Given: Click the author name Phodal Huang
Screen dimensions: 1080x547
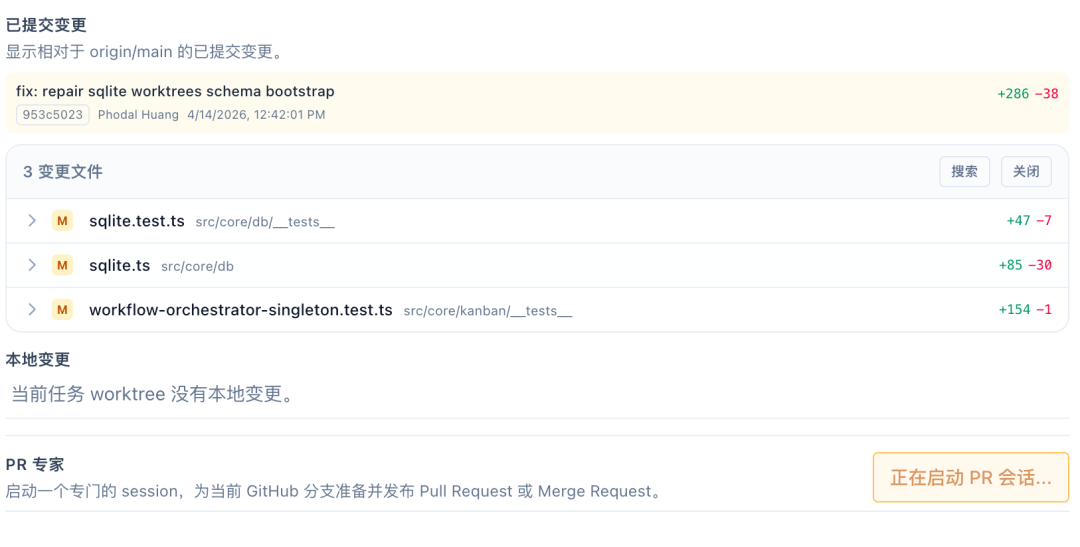Looking at the screenshot, I should (x=138, y=115).
